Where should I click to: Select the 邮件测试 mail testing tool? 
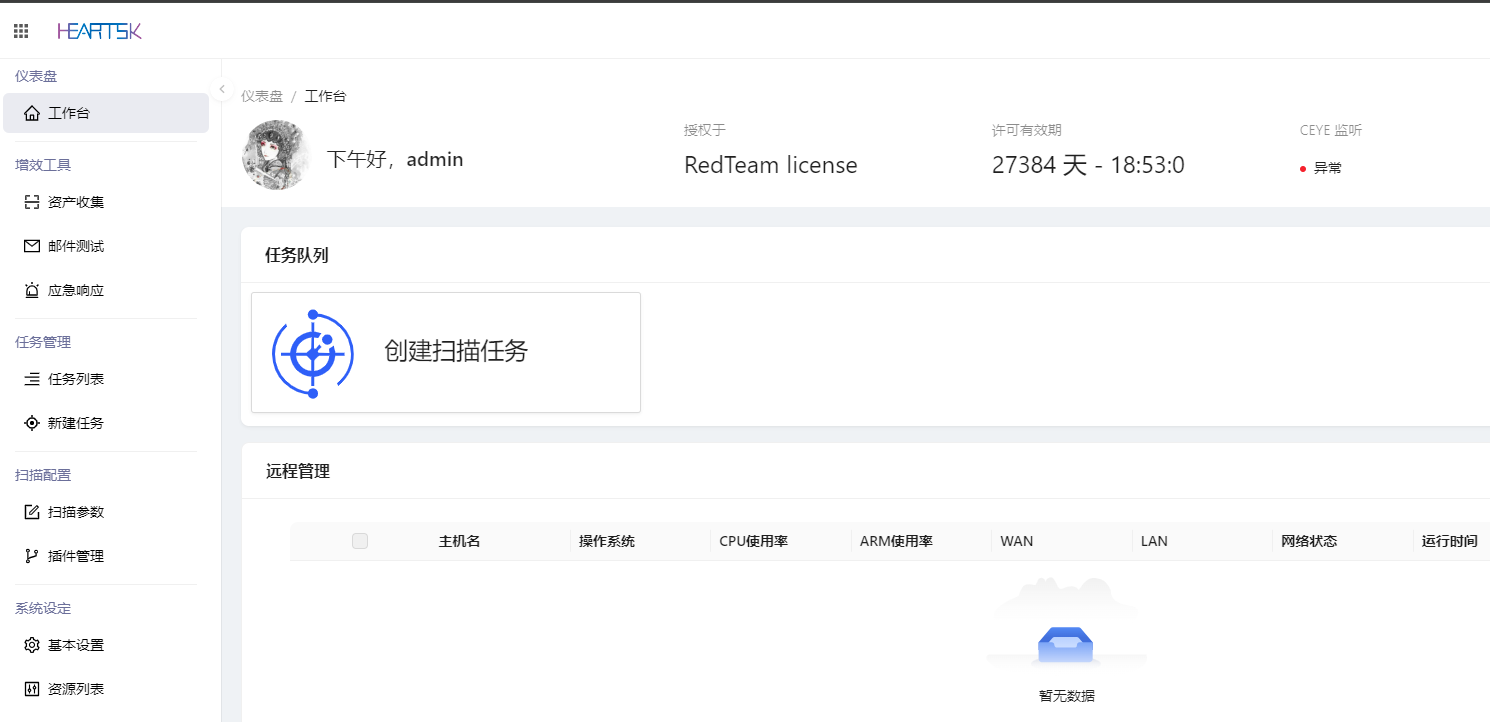(x=76, y=245)
